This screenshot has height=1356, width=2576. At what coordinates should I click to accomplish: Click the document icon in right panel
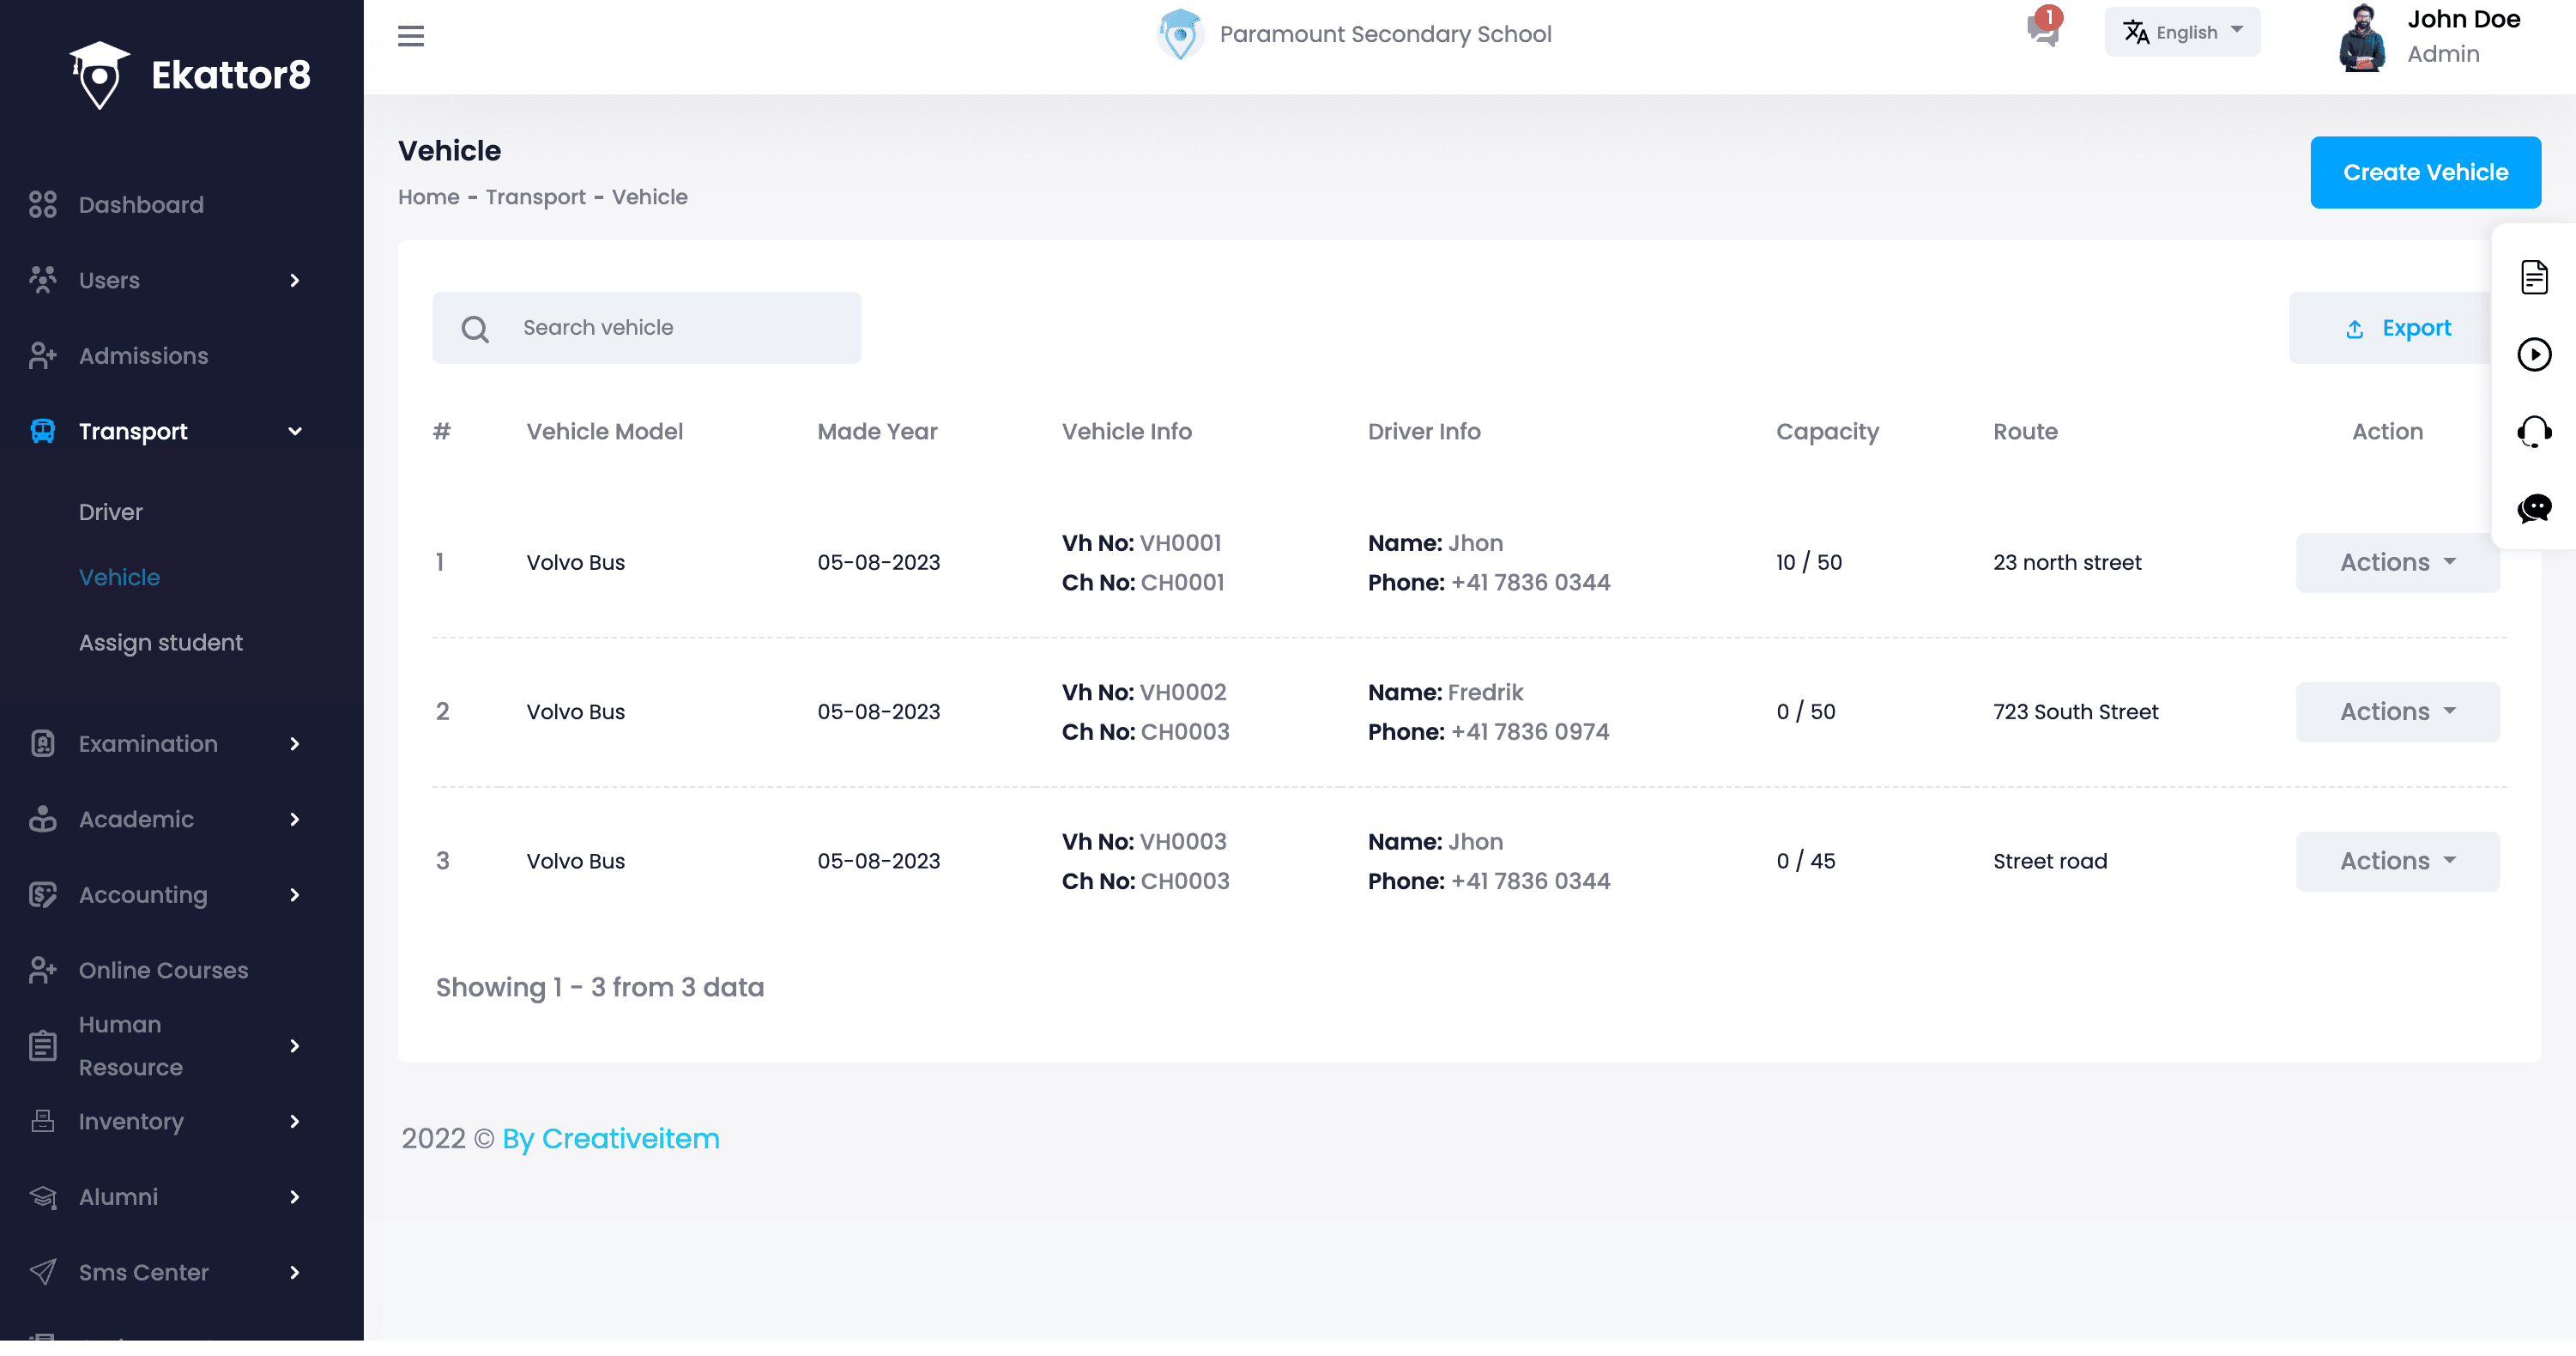pyautogui.click(x=2533, y=277)
